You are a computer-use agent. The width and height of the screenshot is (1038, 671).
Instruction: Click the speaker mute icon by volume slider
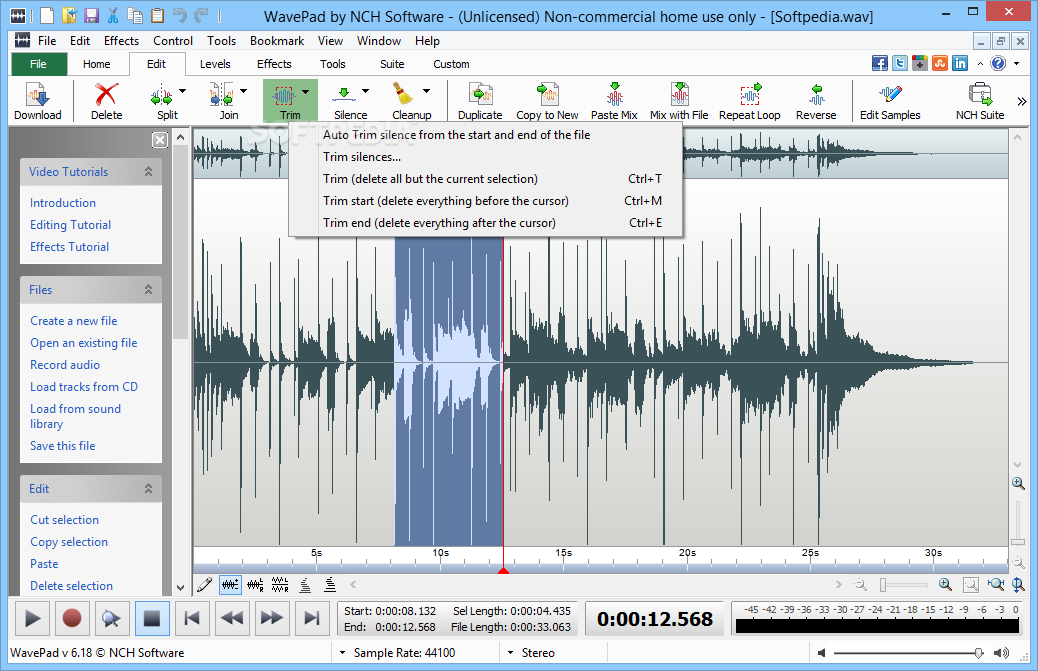(x=822, y=653)
